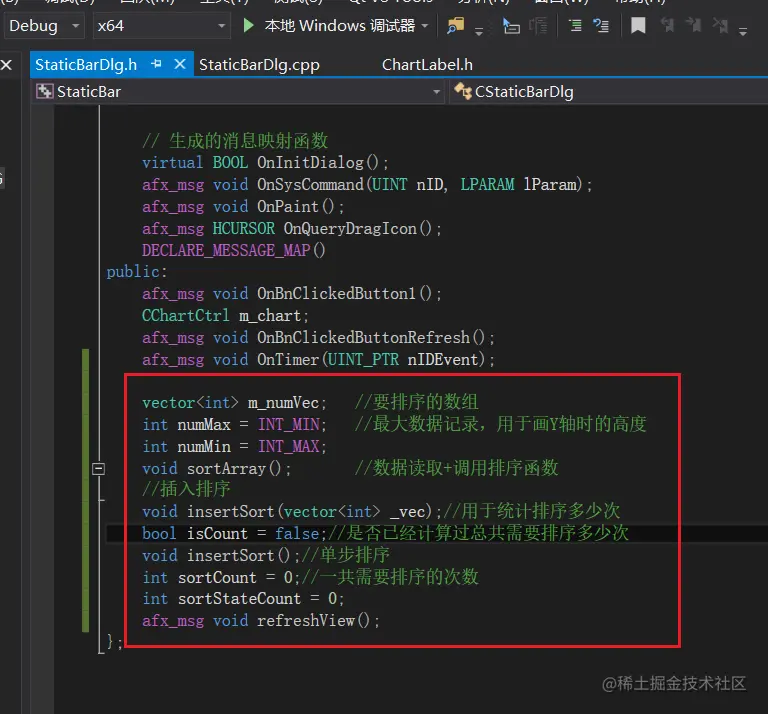Image resolution: width=768 pixels, height=714 pixels.
Task: Click the refreshView function name
Action: 306,621
